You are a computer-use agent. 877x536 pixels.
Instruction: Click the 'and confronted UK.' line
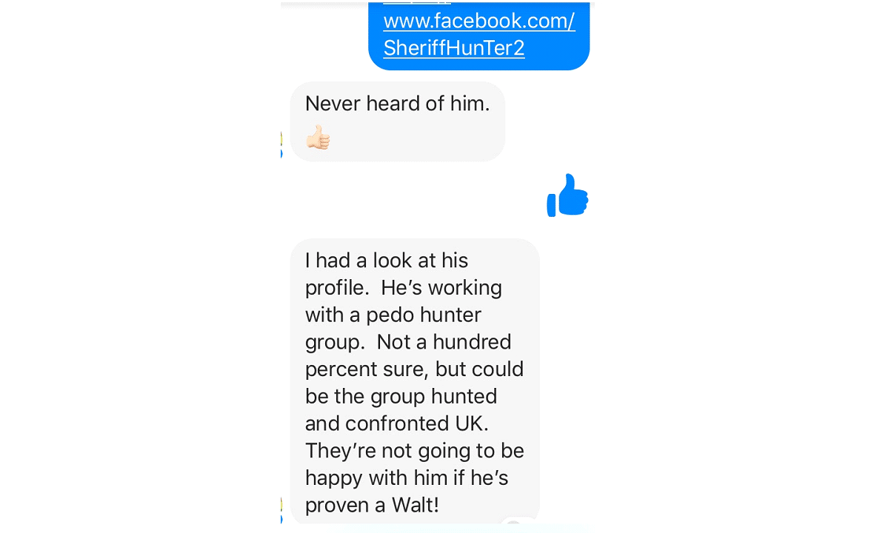tap(397, 424)
